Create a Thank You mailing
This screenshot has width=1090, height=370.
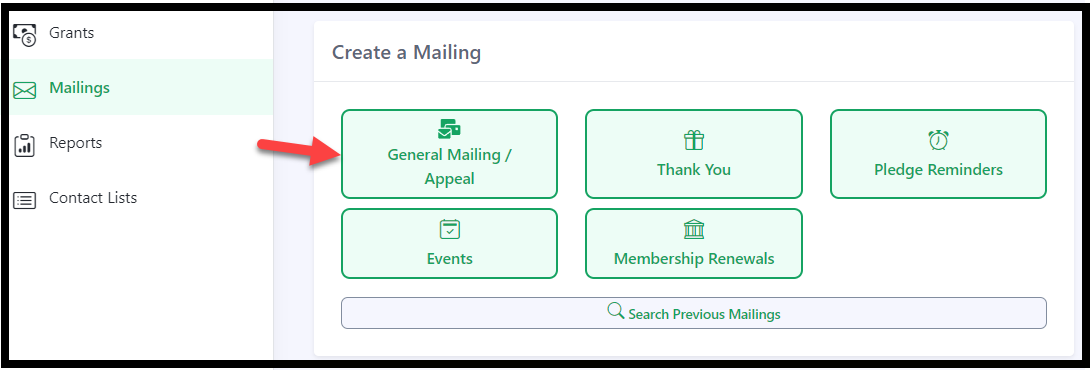[694, 154]
